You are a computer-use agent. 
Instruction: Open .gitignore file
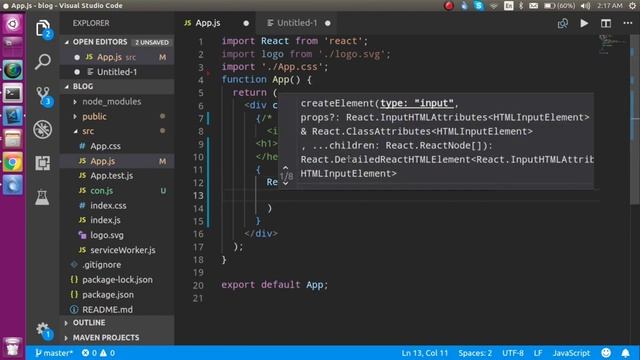tap(117, 264)
